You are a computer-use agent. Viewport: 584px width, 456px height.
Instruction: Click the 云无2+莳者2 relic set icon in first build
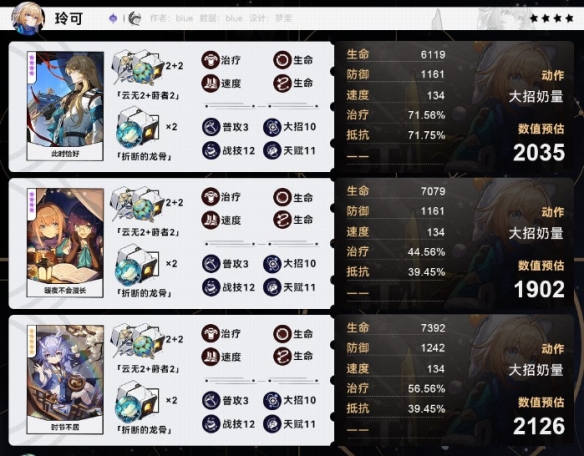point(137,68)
